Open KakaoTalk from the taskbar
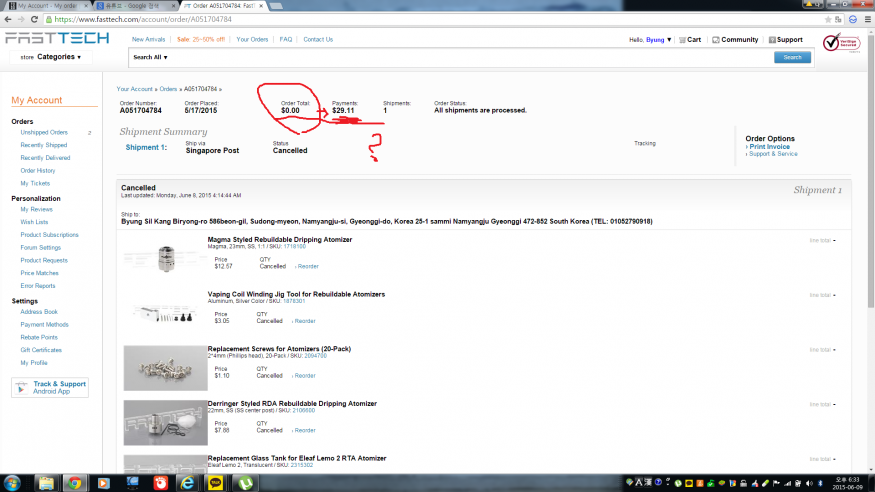The width and height of the screenshot is (875, 492). [x=215, y=483]
